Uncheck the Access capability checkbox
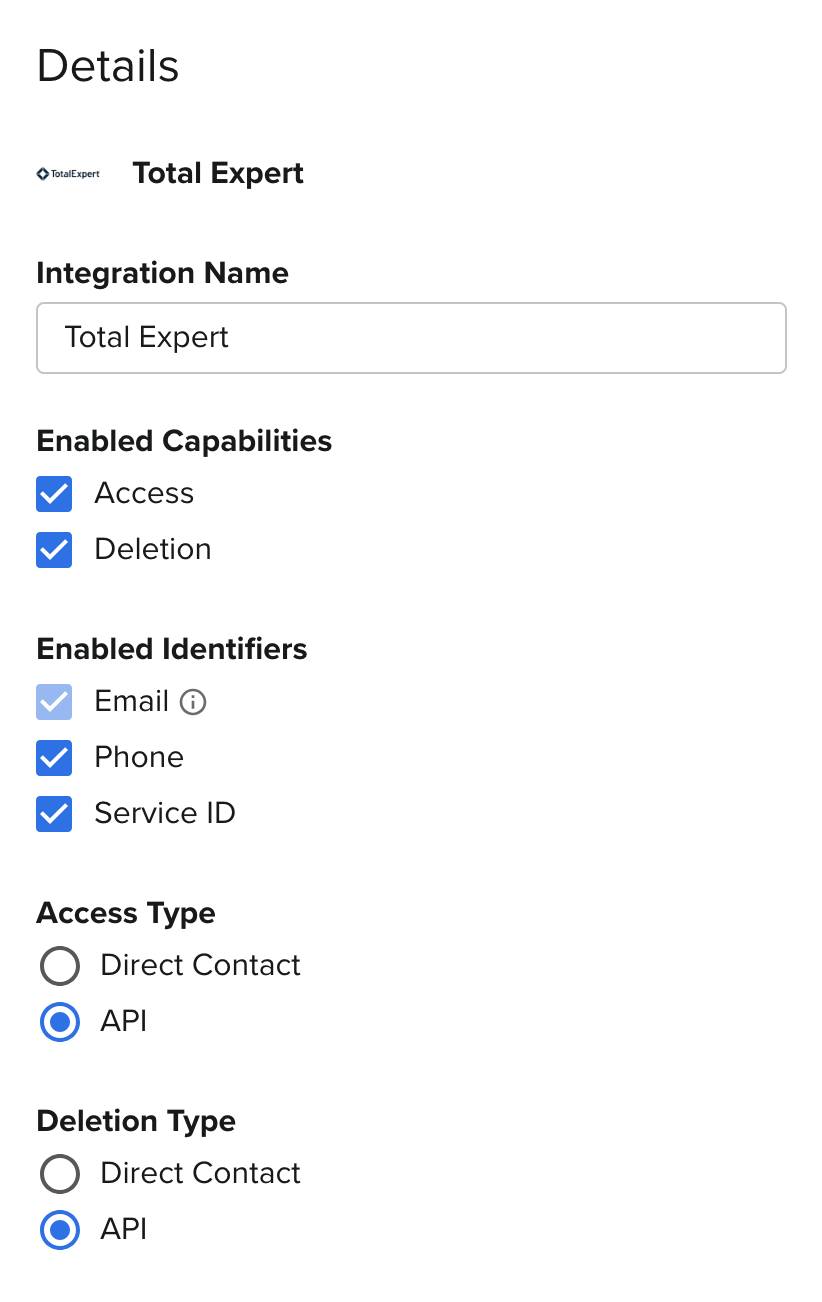The image size is (822, 1302). [54, 494]
